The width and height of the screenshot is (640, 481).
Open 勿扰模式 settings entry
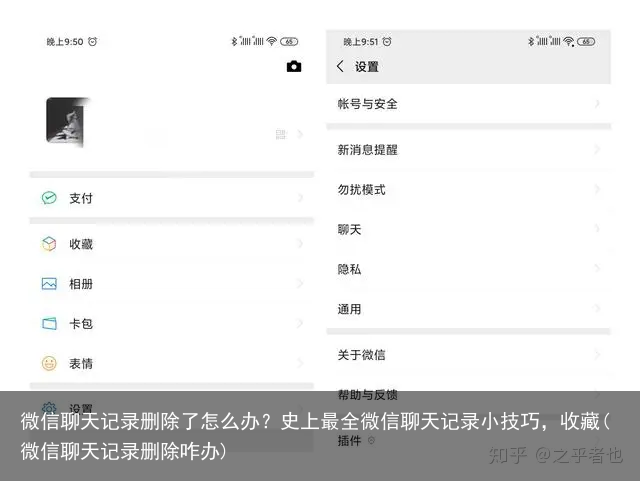pyautogui.click(x=469, y=189)
